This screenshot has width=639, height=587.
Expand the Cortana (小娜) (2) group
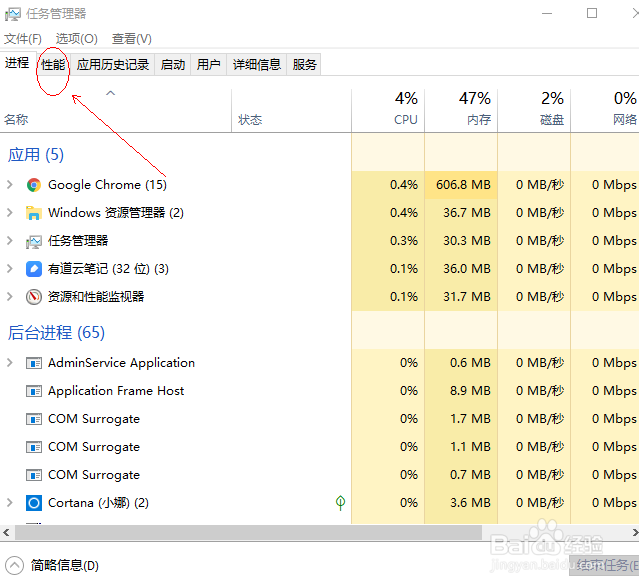coord(10,503)
